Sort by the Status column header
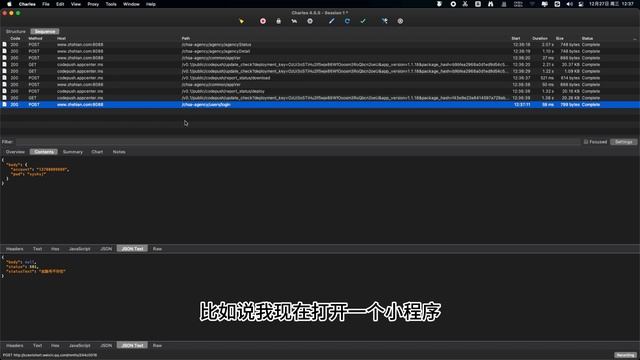Image resolution: width=640 pixels, height=360 pixels. pos(587,38)
